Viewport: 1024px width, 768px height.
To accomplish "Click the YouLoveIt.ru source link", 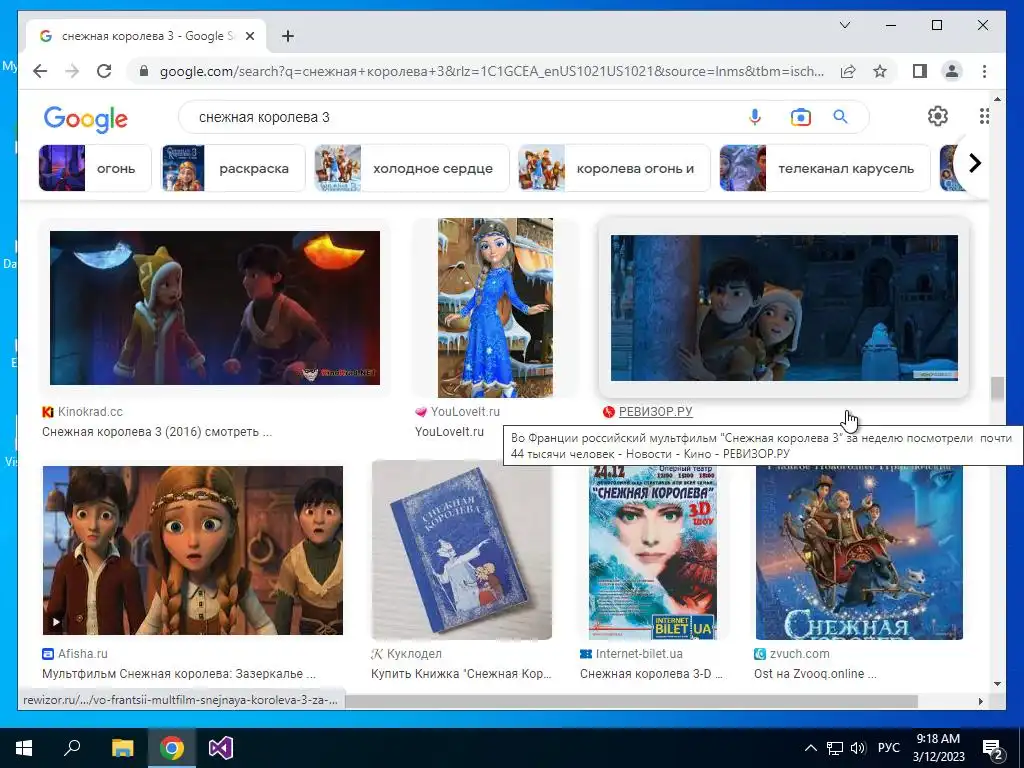I will (465, 411).
